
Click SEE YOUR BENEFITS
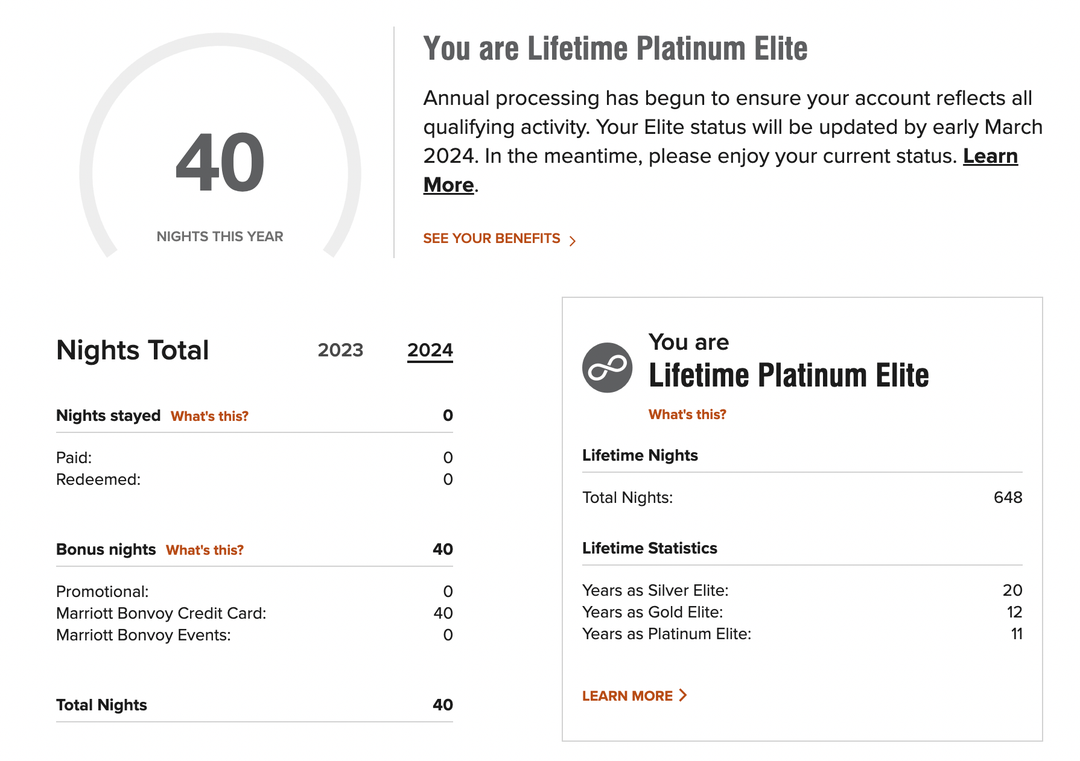tap(490, 239)
